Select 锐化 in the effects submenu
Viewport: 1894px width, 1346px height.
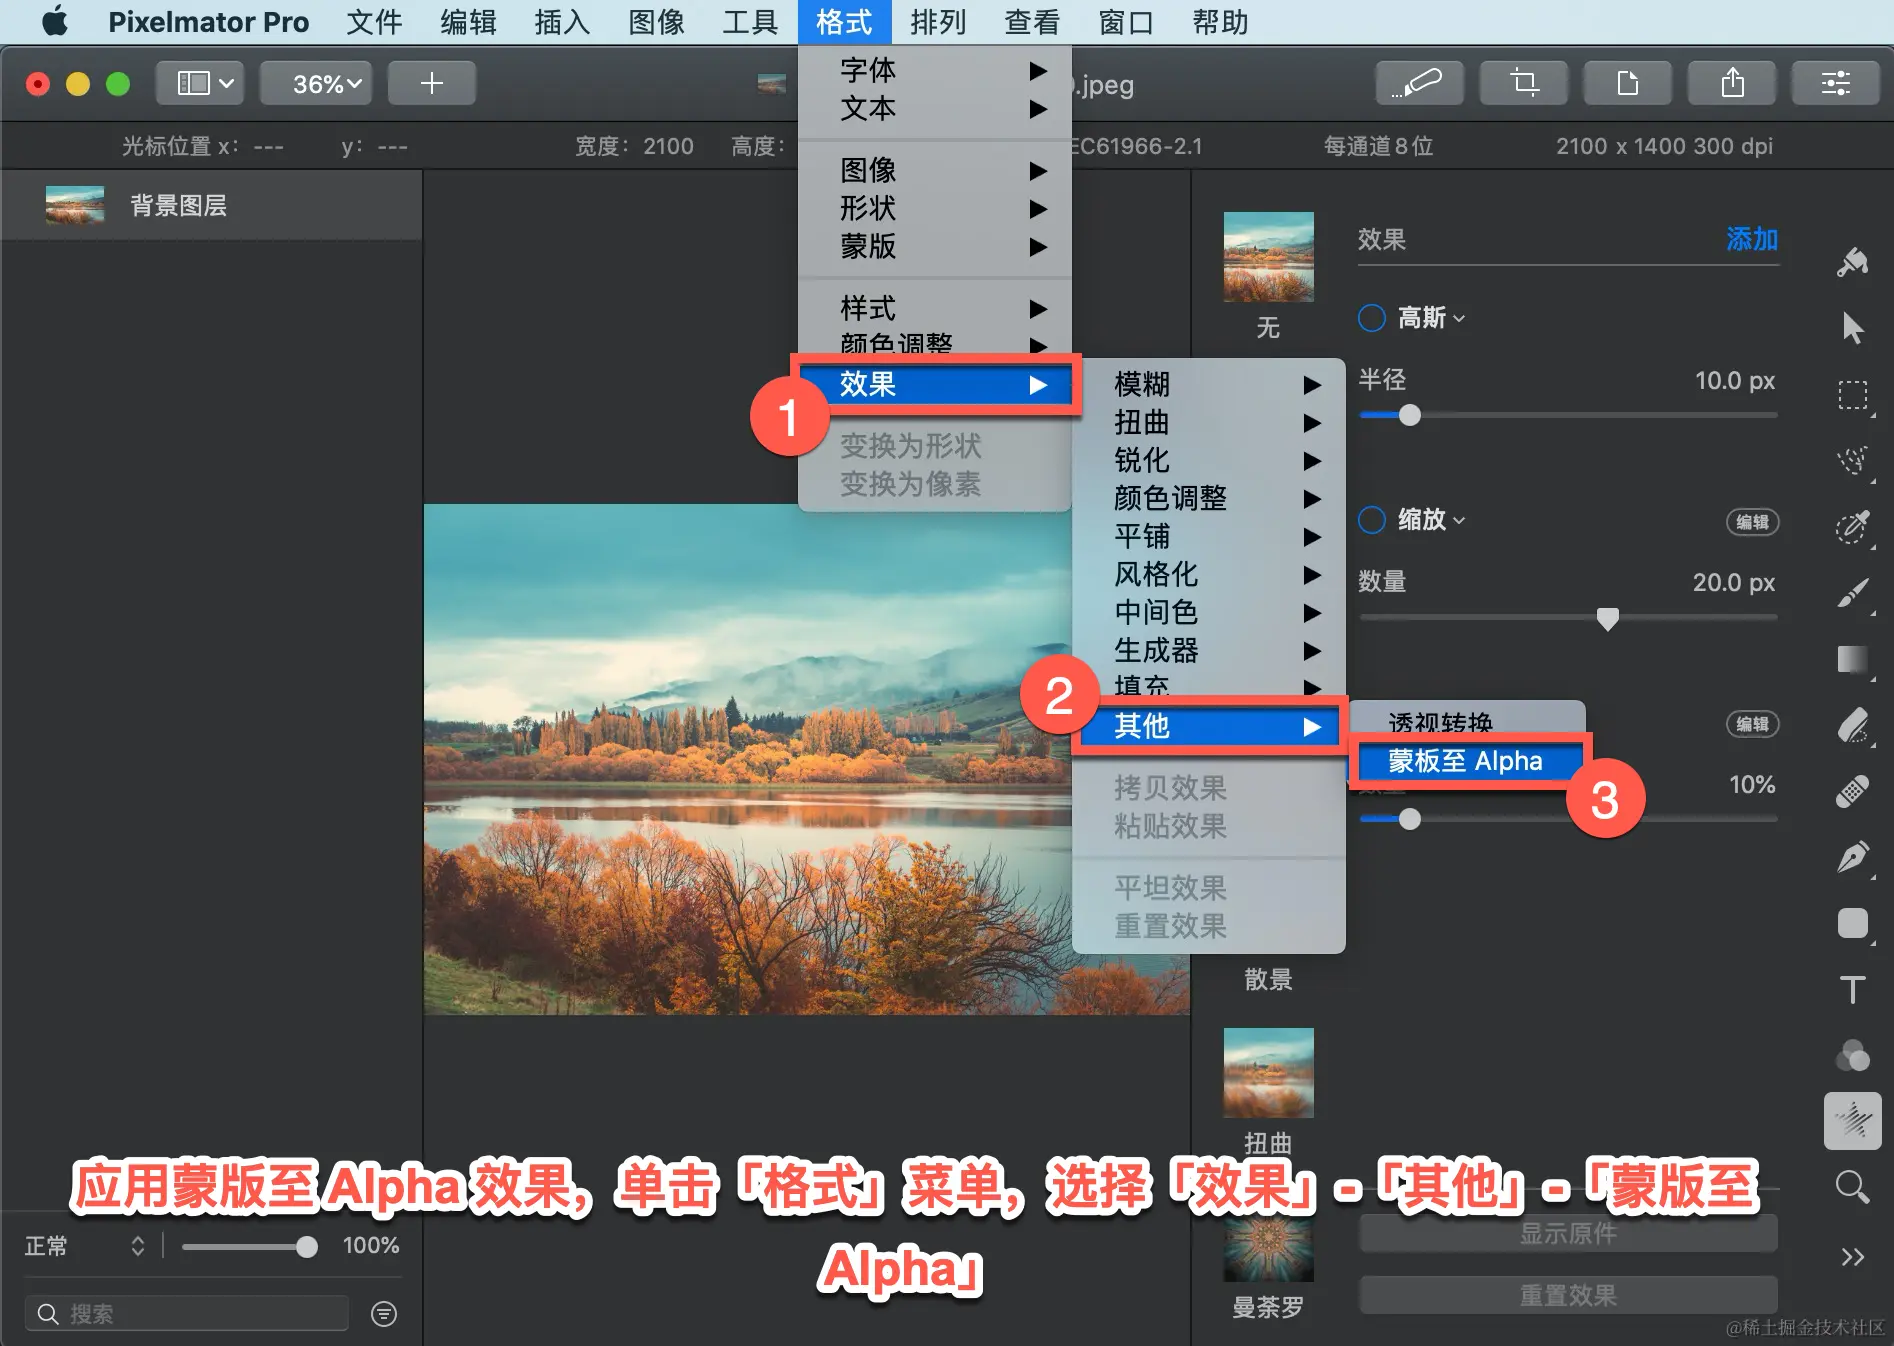1208,460
